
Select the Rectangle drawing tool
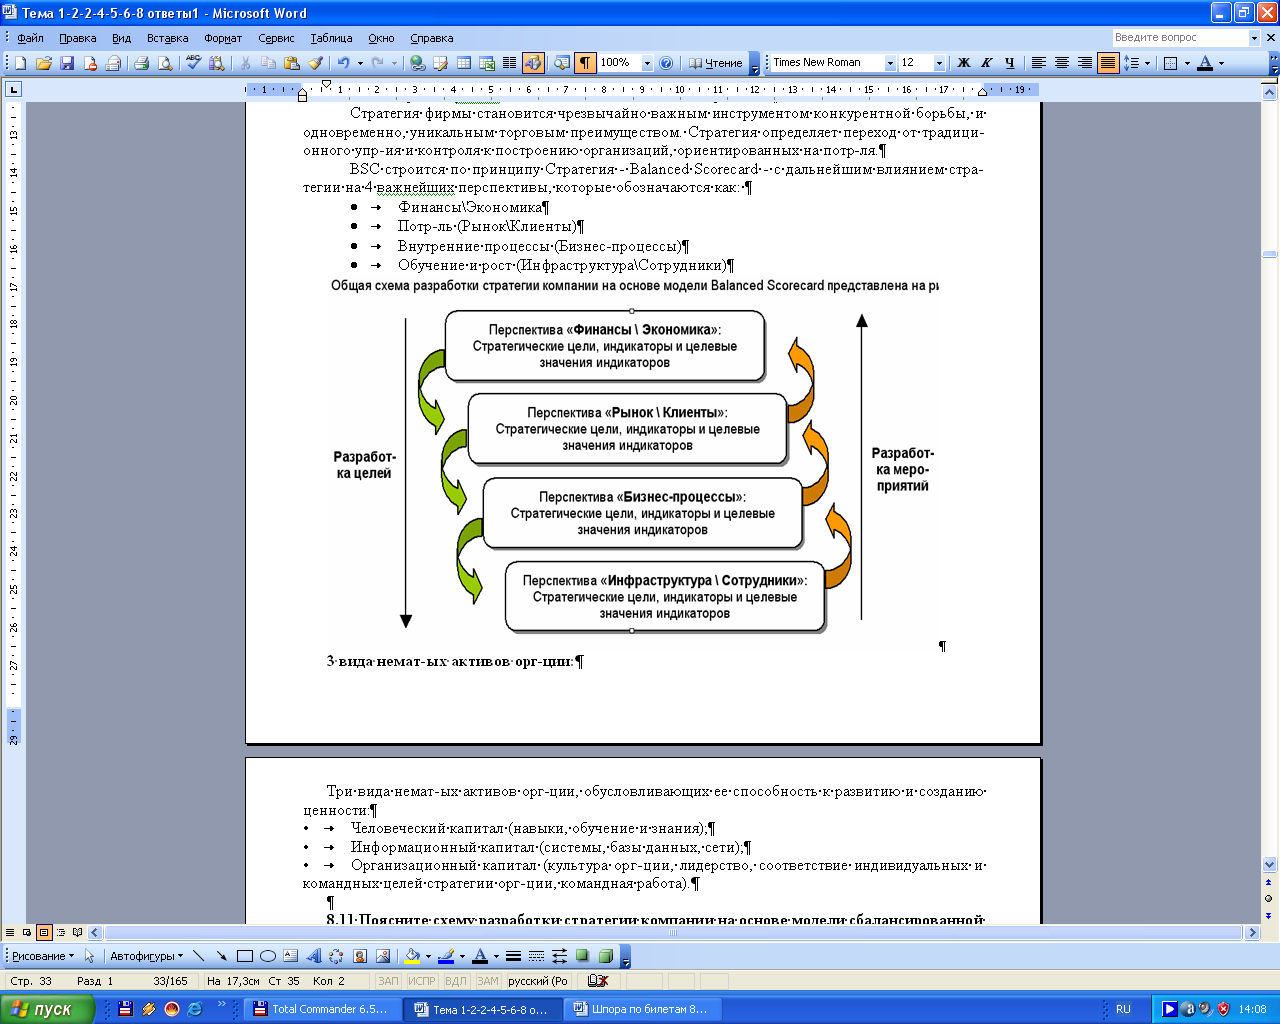(244, 956)
